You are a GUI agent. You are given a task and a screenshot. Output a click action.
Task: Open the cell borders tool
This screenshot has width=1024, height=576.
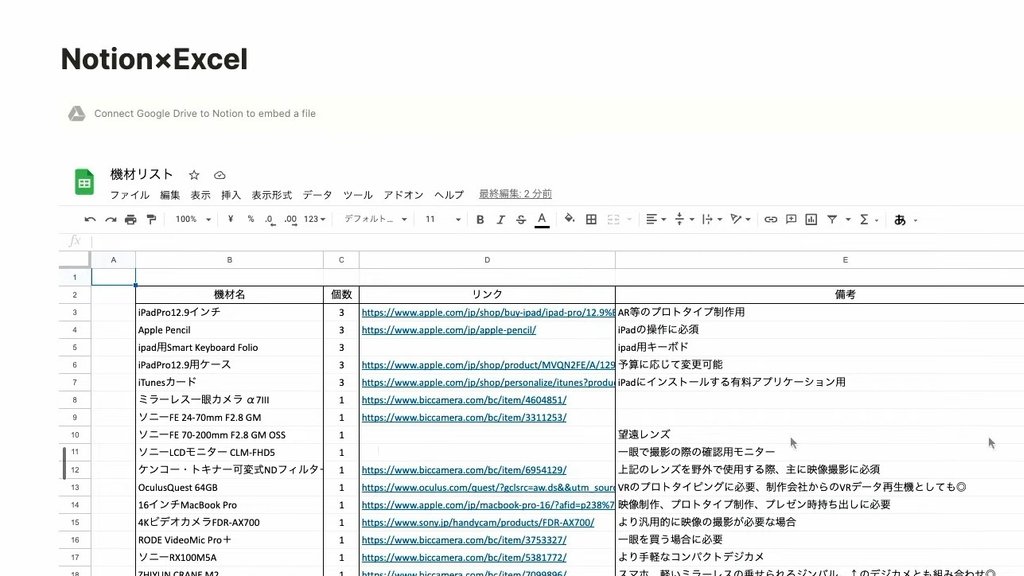[x=591, y=219]
